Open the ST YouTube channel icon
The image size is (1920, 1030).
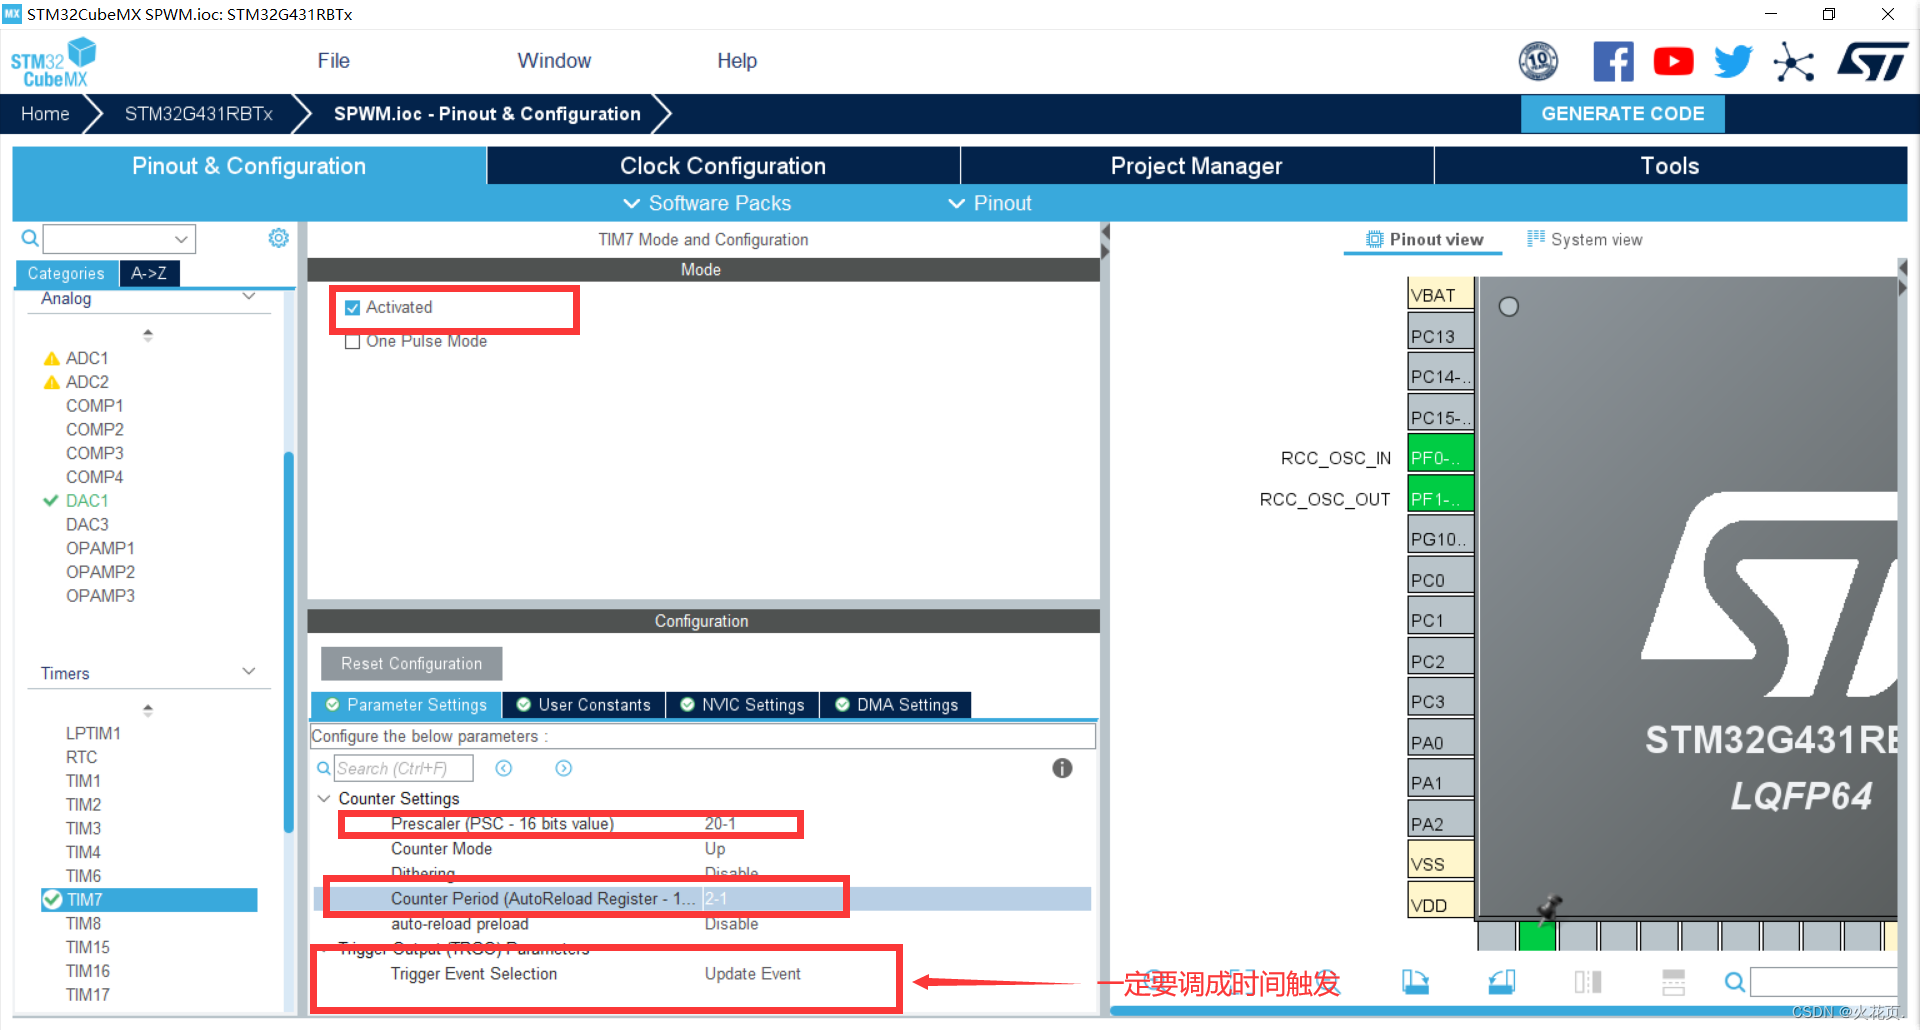1673,62
